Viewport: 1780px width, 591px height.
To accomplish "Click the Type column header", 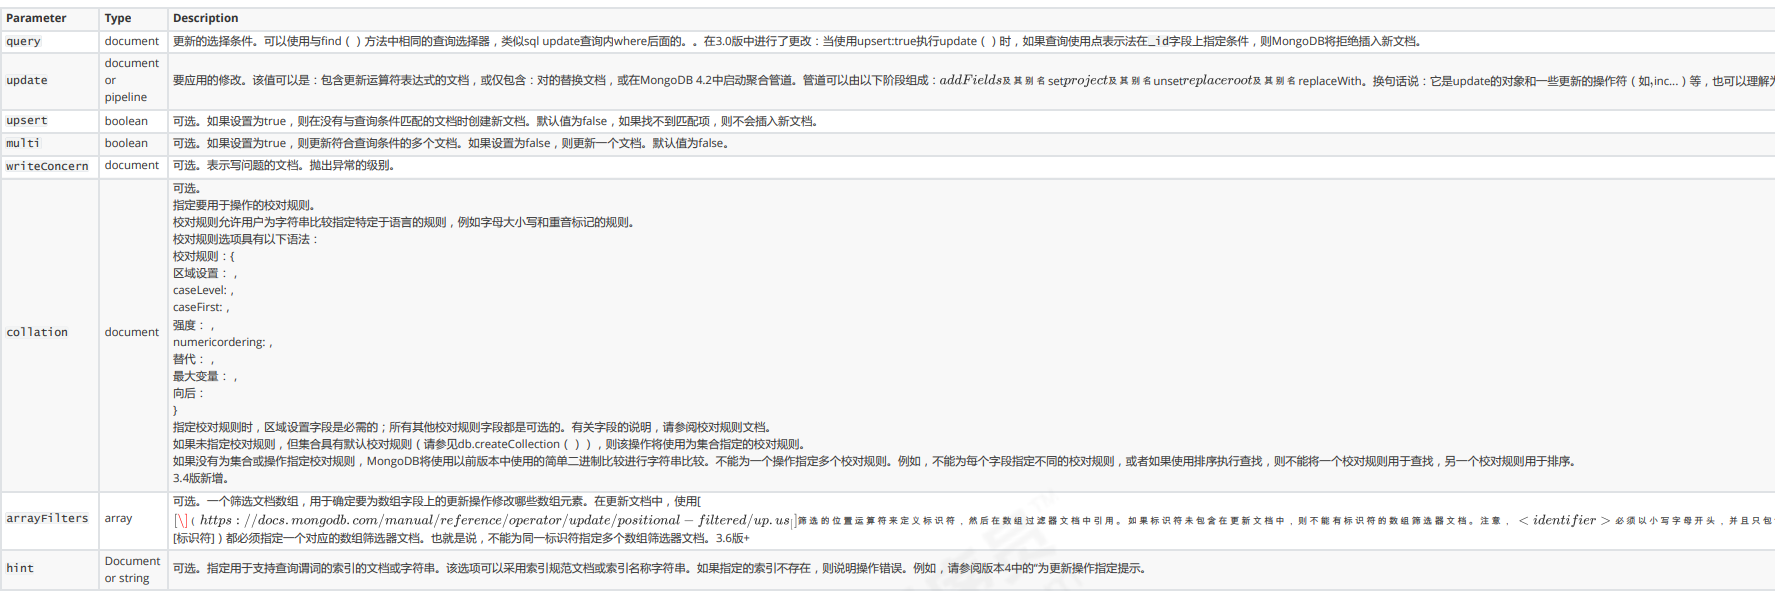I will [118, 18].
